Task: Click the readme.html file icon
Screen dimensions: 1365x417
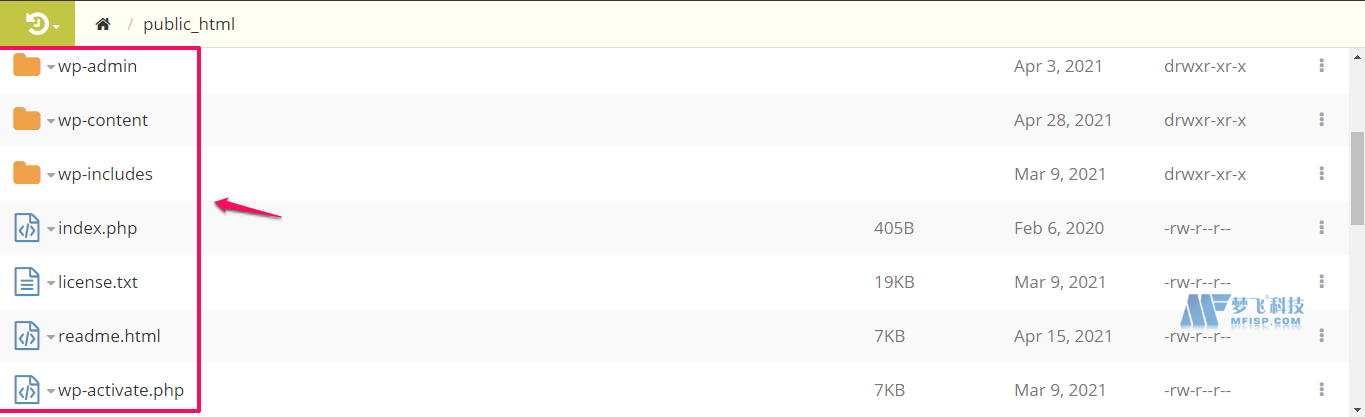Action: [x=27, y=336]
